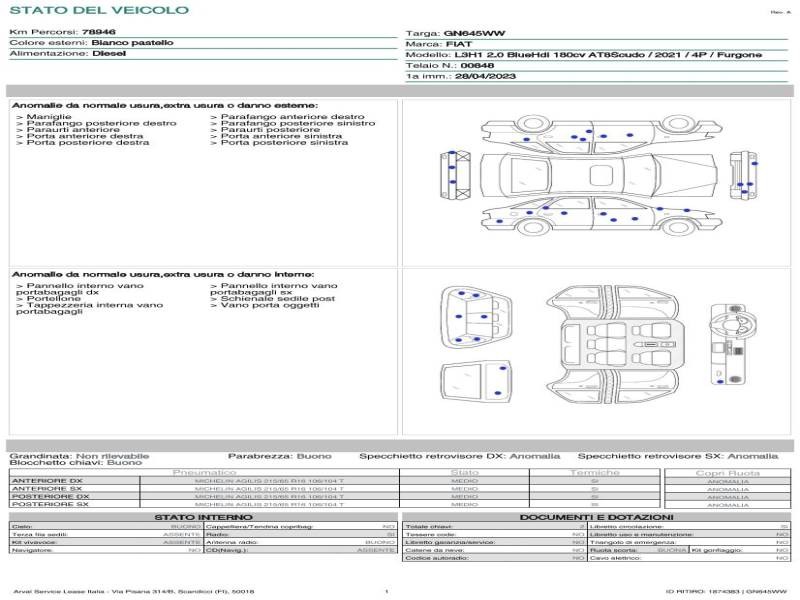The width and height of the screenshot is (800, 600).
Task: Click the Paraurti posteriore entry
Action: point(265,130)
